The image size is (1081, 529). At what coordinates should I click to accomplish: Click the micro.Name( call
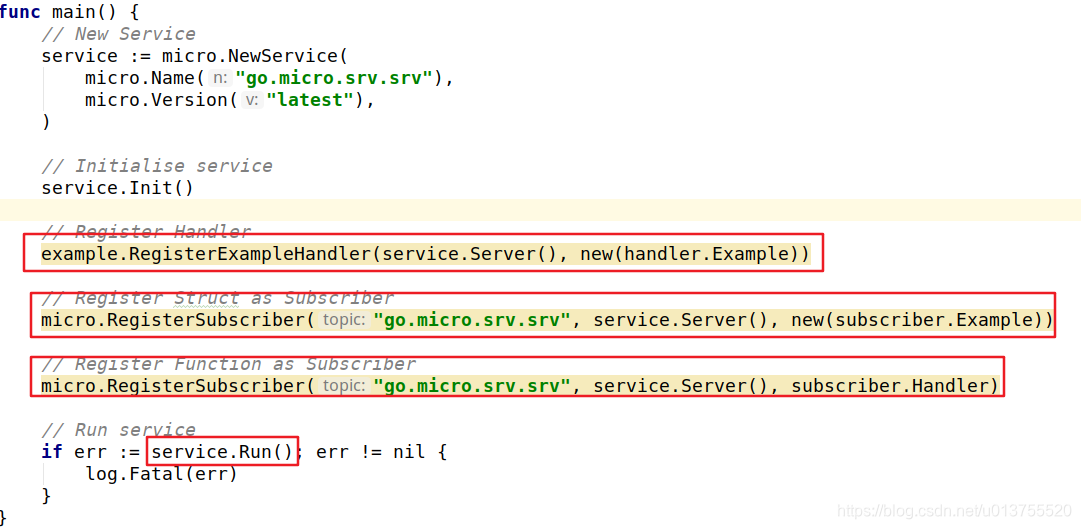144,78
